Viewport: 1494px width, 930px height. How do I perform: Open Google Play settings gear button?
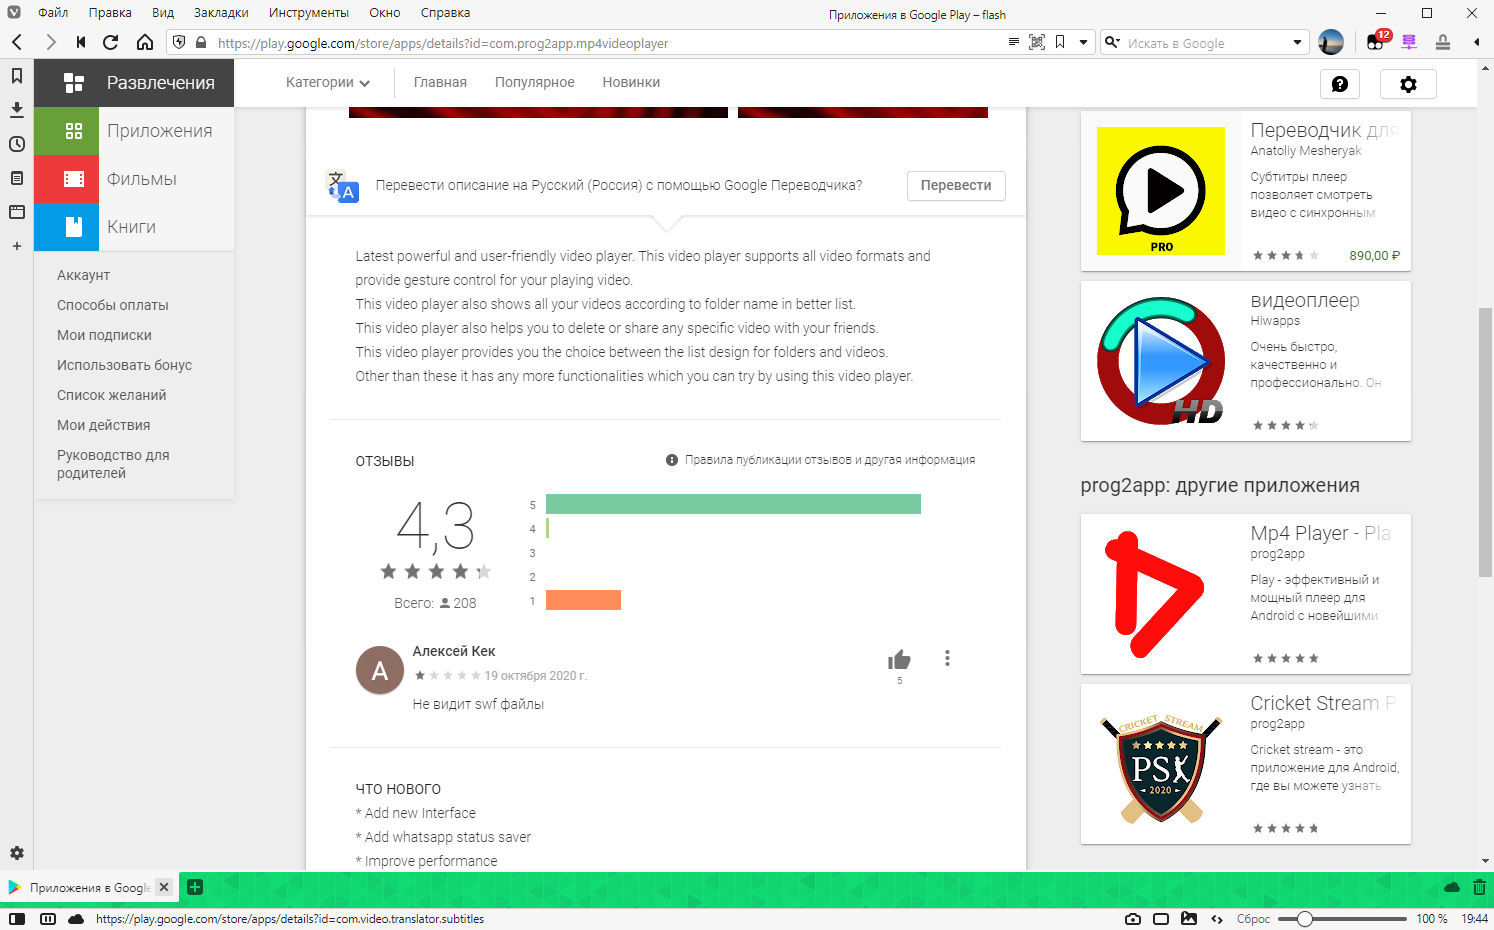[1408, 84]
